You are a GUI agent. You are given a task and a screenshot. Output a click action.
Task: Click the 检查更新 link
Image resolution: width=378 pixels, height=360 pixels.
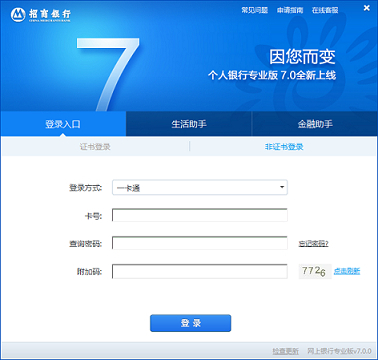(x=286, y=351)
